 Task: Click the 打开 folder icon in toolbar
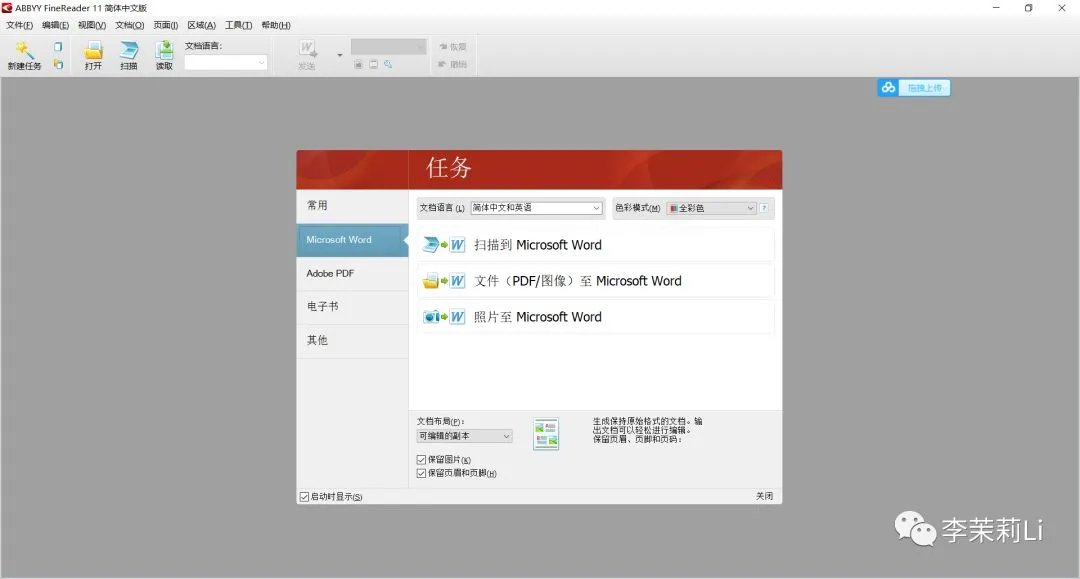click(x=93, y=50)
